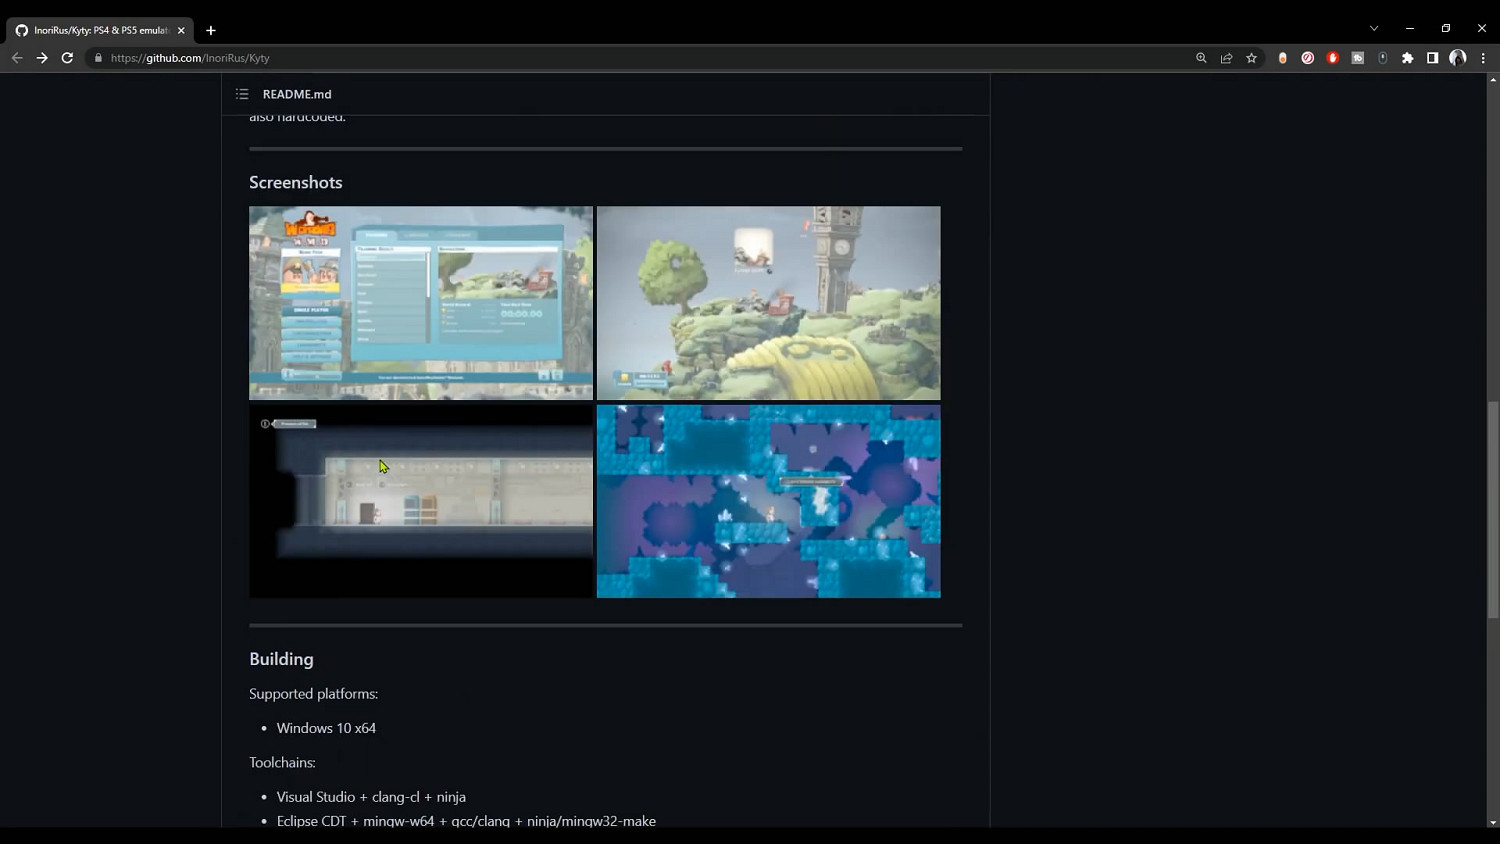Open the Worms menu screenshot thumbnail
The image size is (1500, 844).
click(421, 303)
